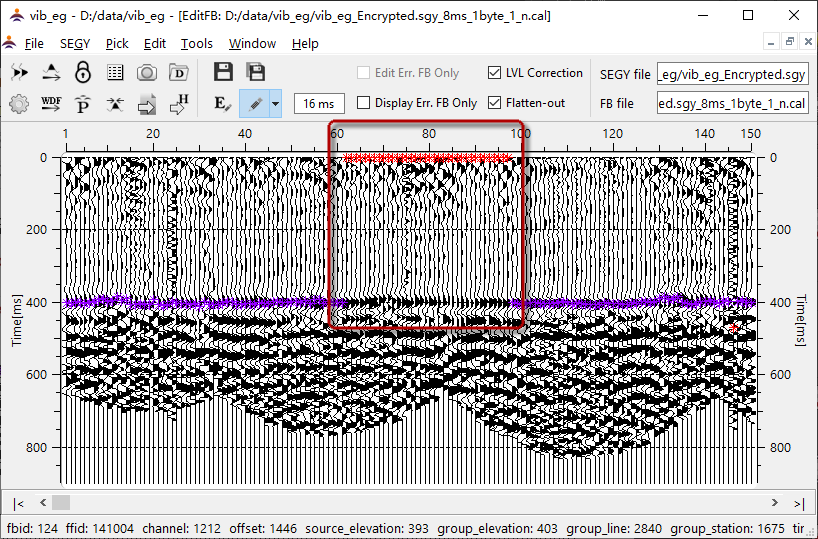Click the folder with D icon
Viewport: 818px width, 539px height.
(178, 73)
